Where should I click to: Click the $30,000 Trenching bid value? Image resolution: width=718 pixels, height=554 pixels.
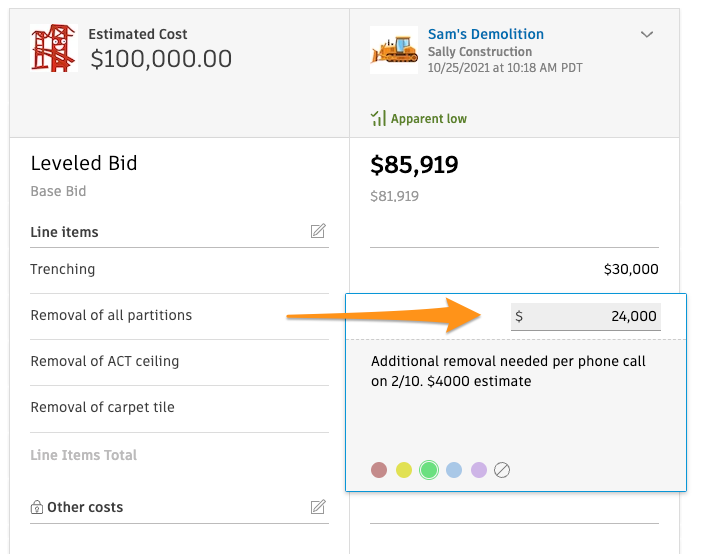coord(631,269)
